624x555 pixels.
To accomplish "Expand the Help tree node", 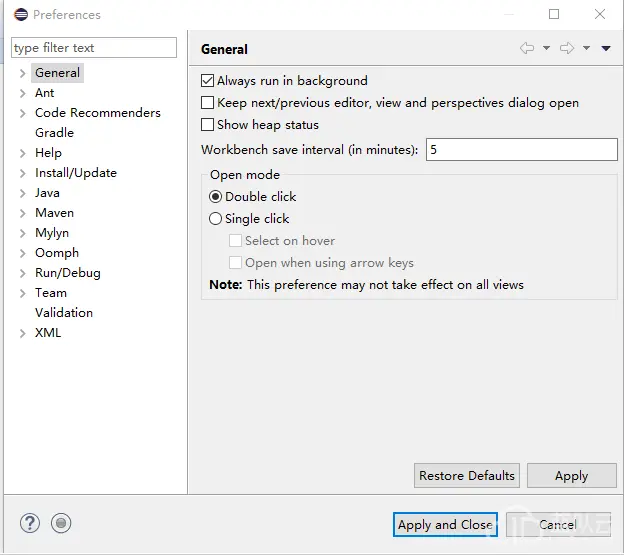I will coord(23,153).
